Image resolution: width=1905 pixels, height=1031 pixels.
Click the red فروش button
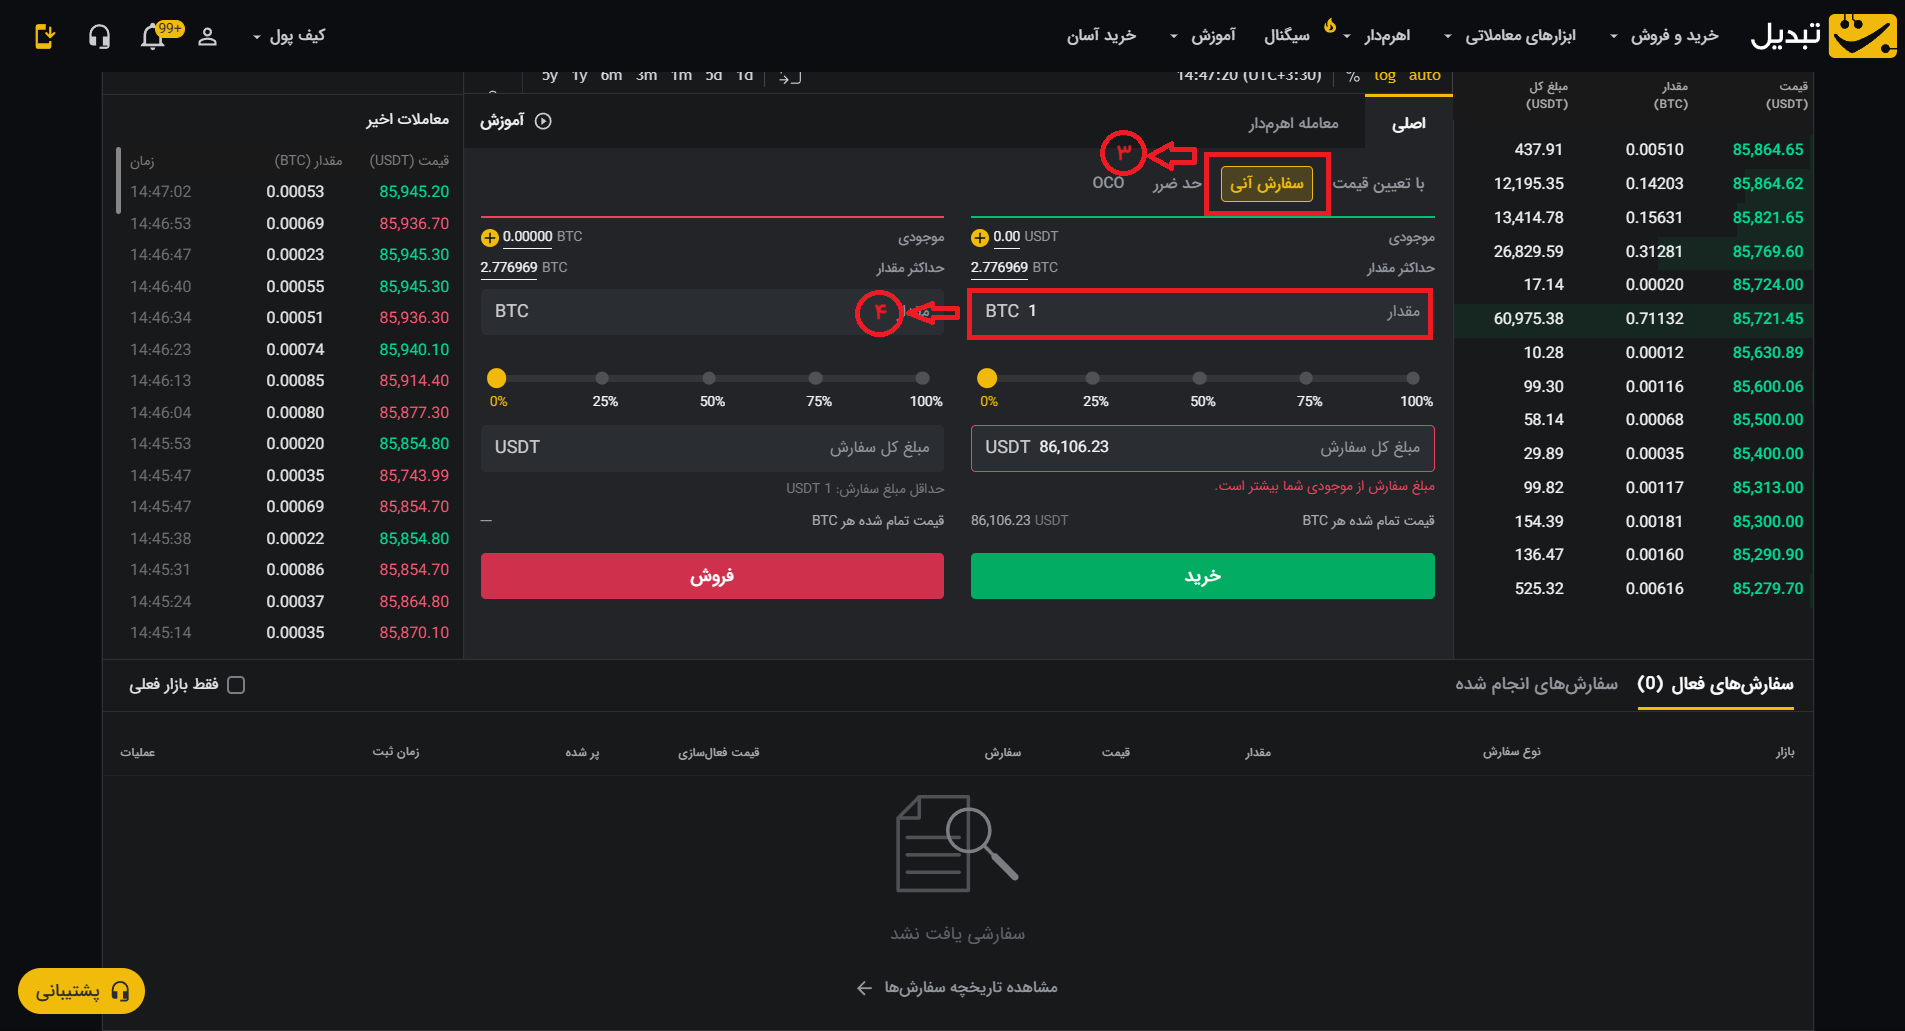pos(712,576)
